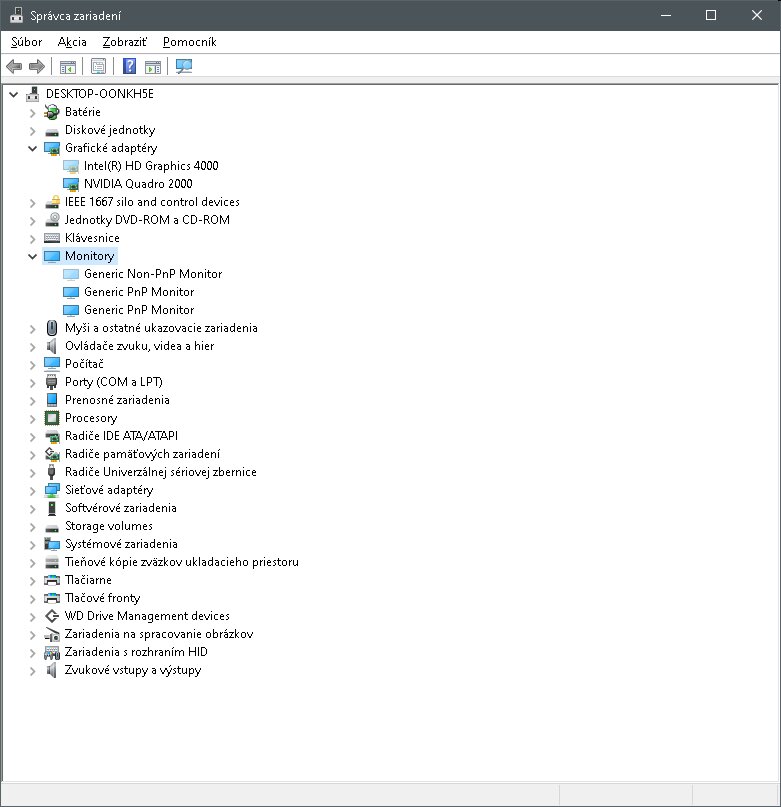Open the Súbor menu

26,42
